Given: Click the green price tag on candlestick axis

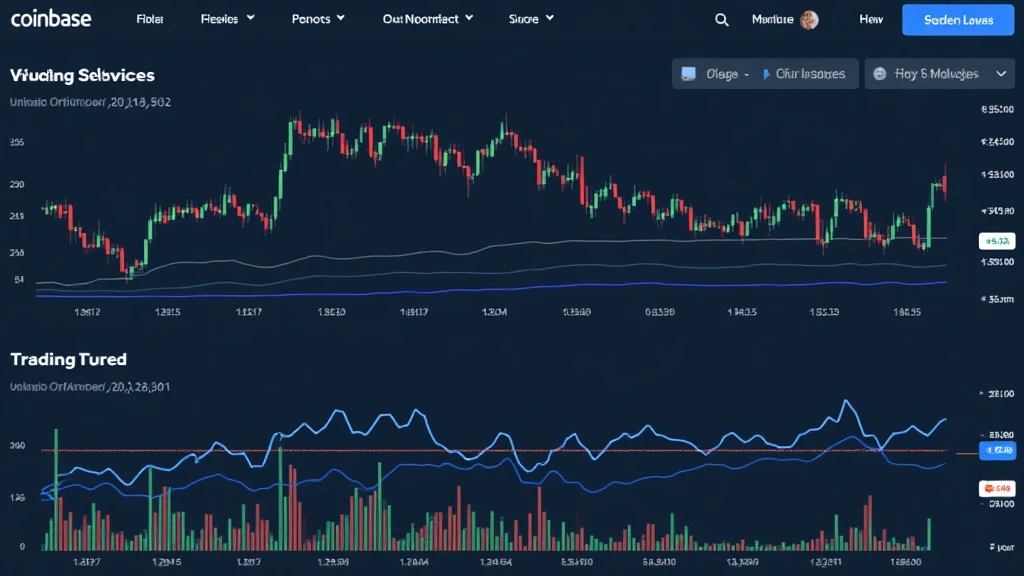Looking at the screenshot, I should (995, 241).
